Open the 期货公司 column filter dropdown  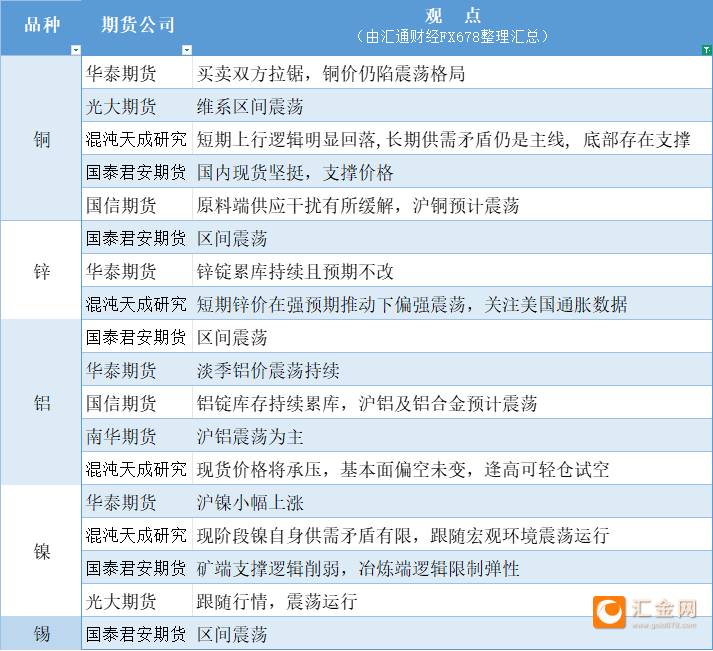(186, 50)
